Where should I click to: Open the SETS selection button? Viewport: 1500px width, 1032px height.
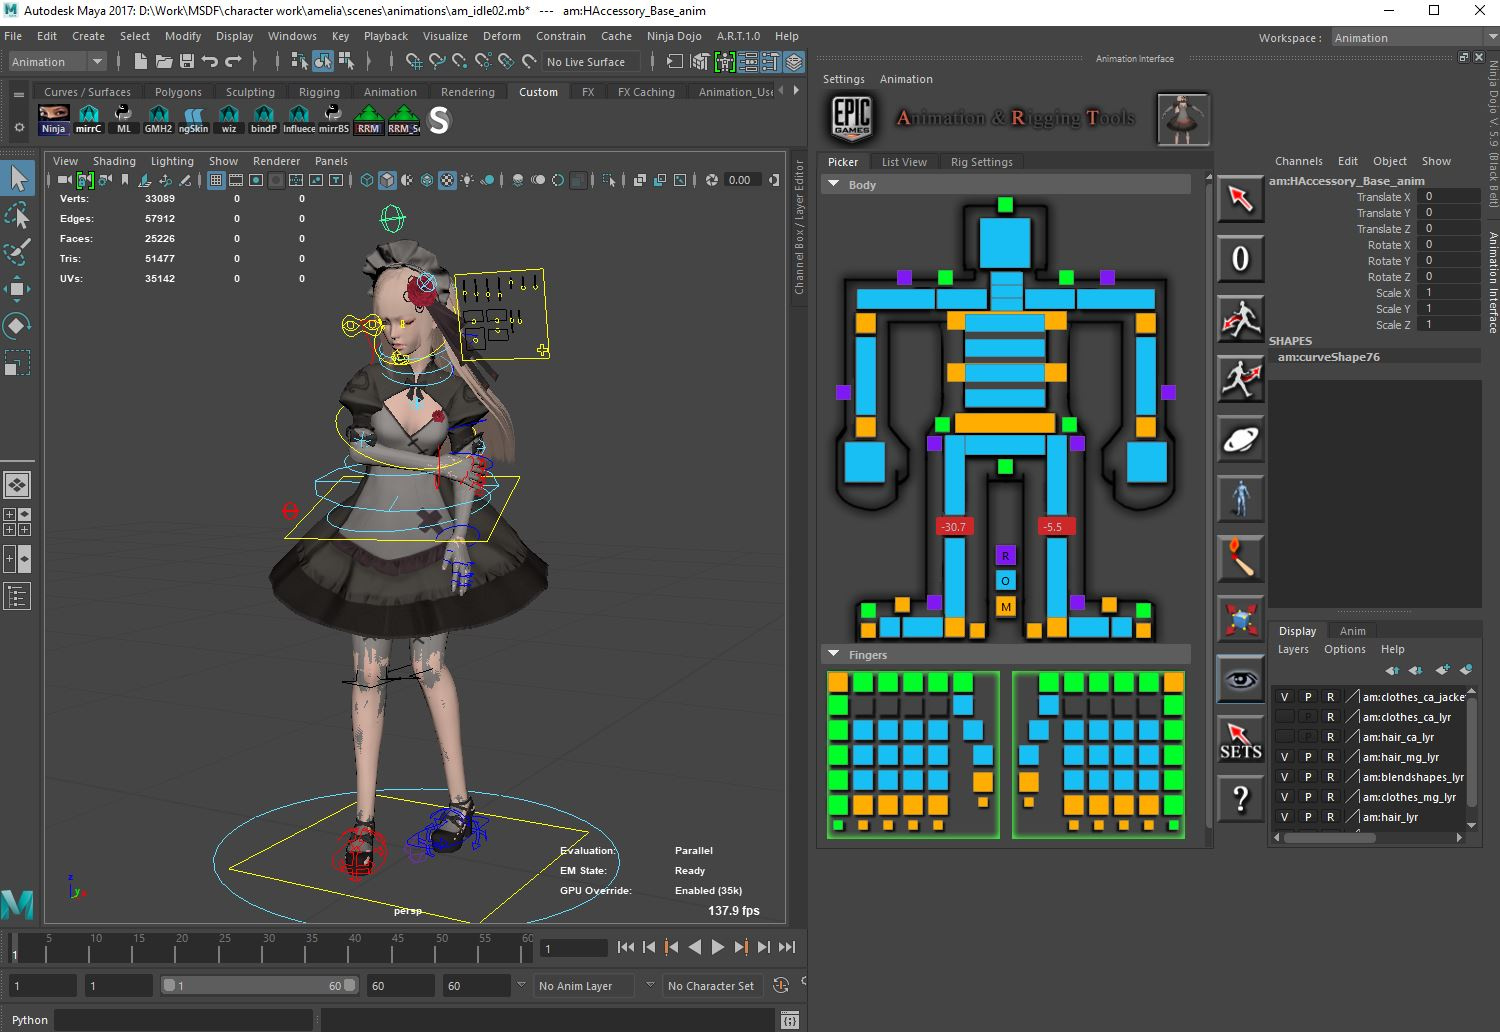(x=1240, y=739)
